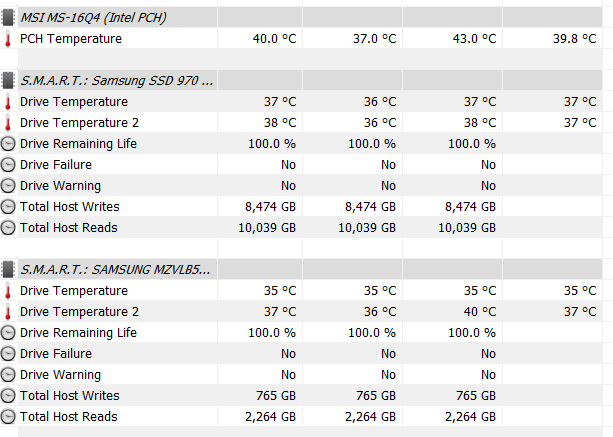Collapse the S.M.A.R.T.: SAMSUNG MZVLB5 group

pyautogui.click(x=115, y=270)
